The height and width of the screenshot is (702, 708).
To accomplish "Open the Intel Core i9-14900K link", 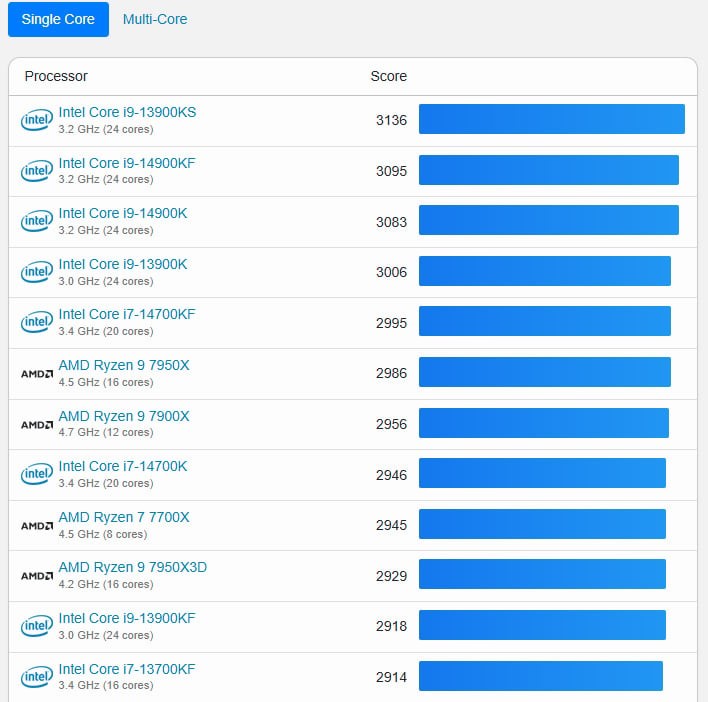I will (x=123, y=213).
